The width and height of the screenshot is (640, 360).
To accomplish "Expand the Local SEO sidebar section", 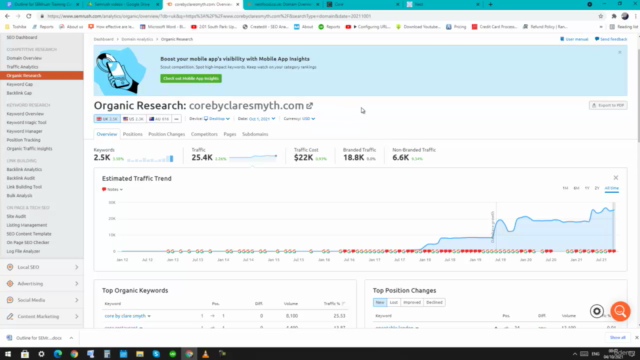I will pos(42,267).
